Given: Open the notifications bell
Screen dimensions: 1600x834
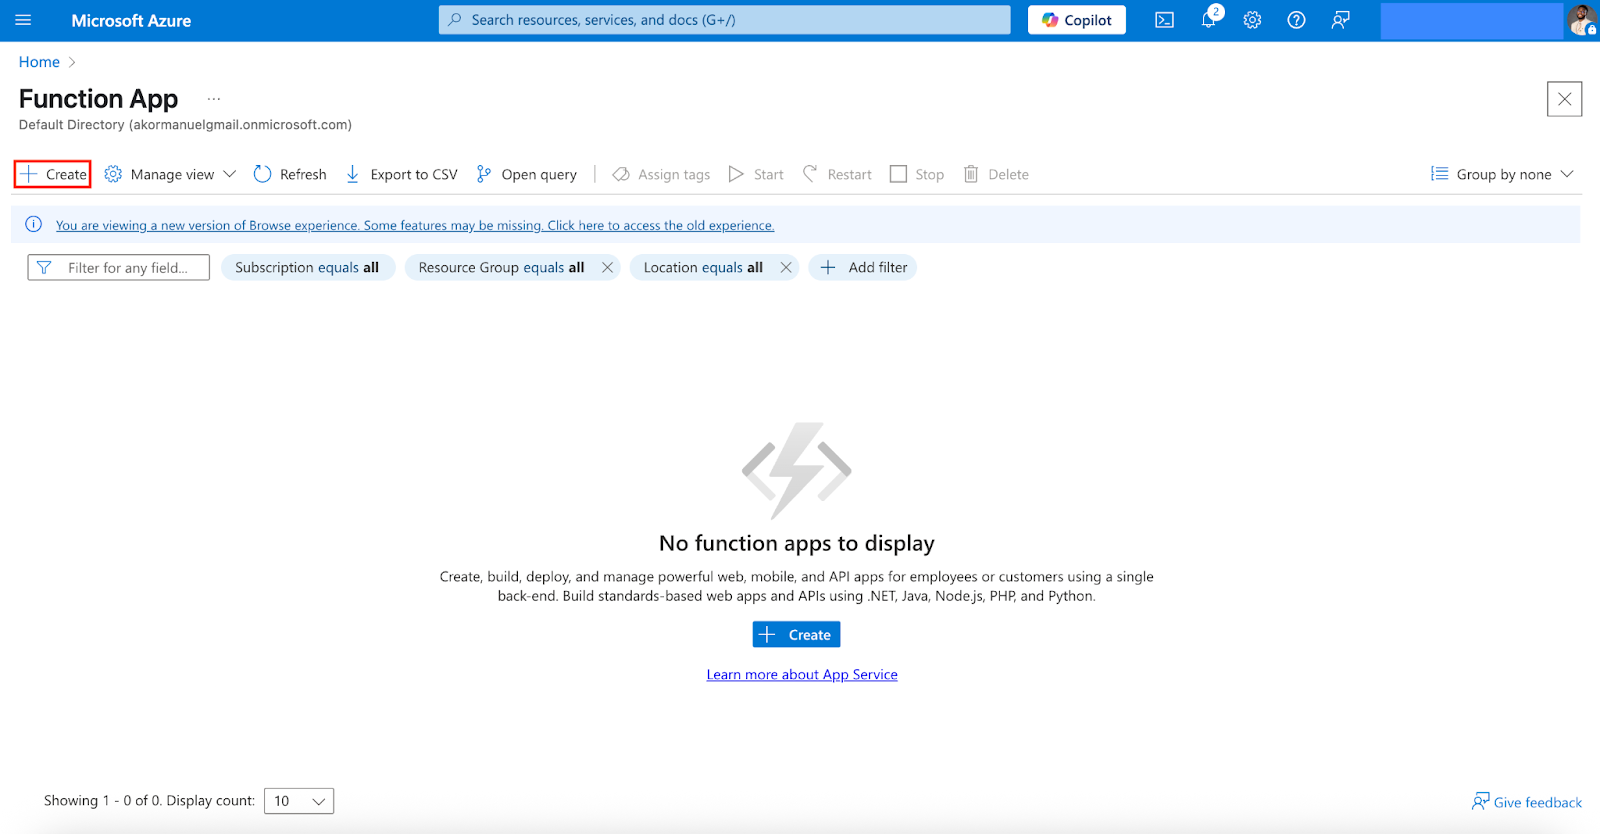Looking at the screenshot, I should point(1209,19).
